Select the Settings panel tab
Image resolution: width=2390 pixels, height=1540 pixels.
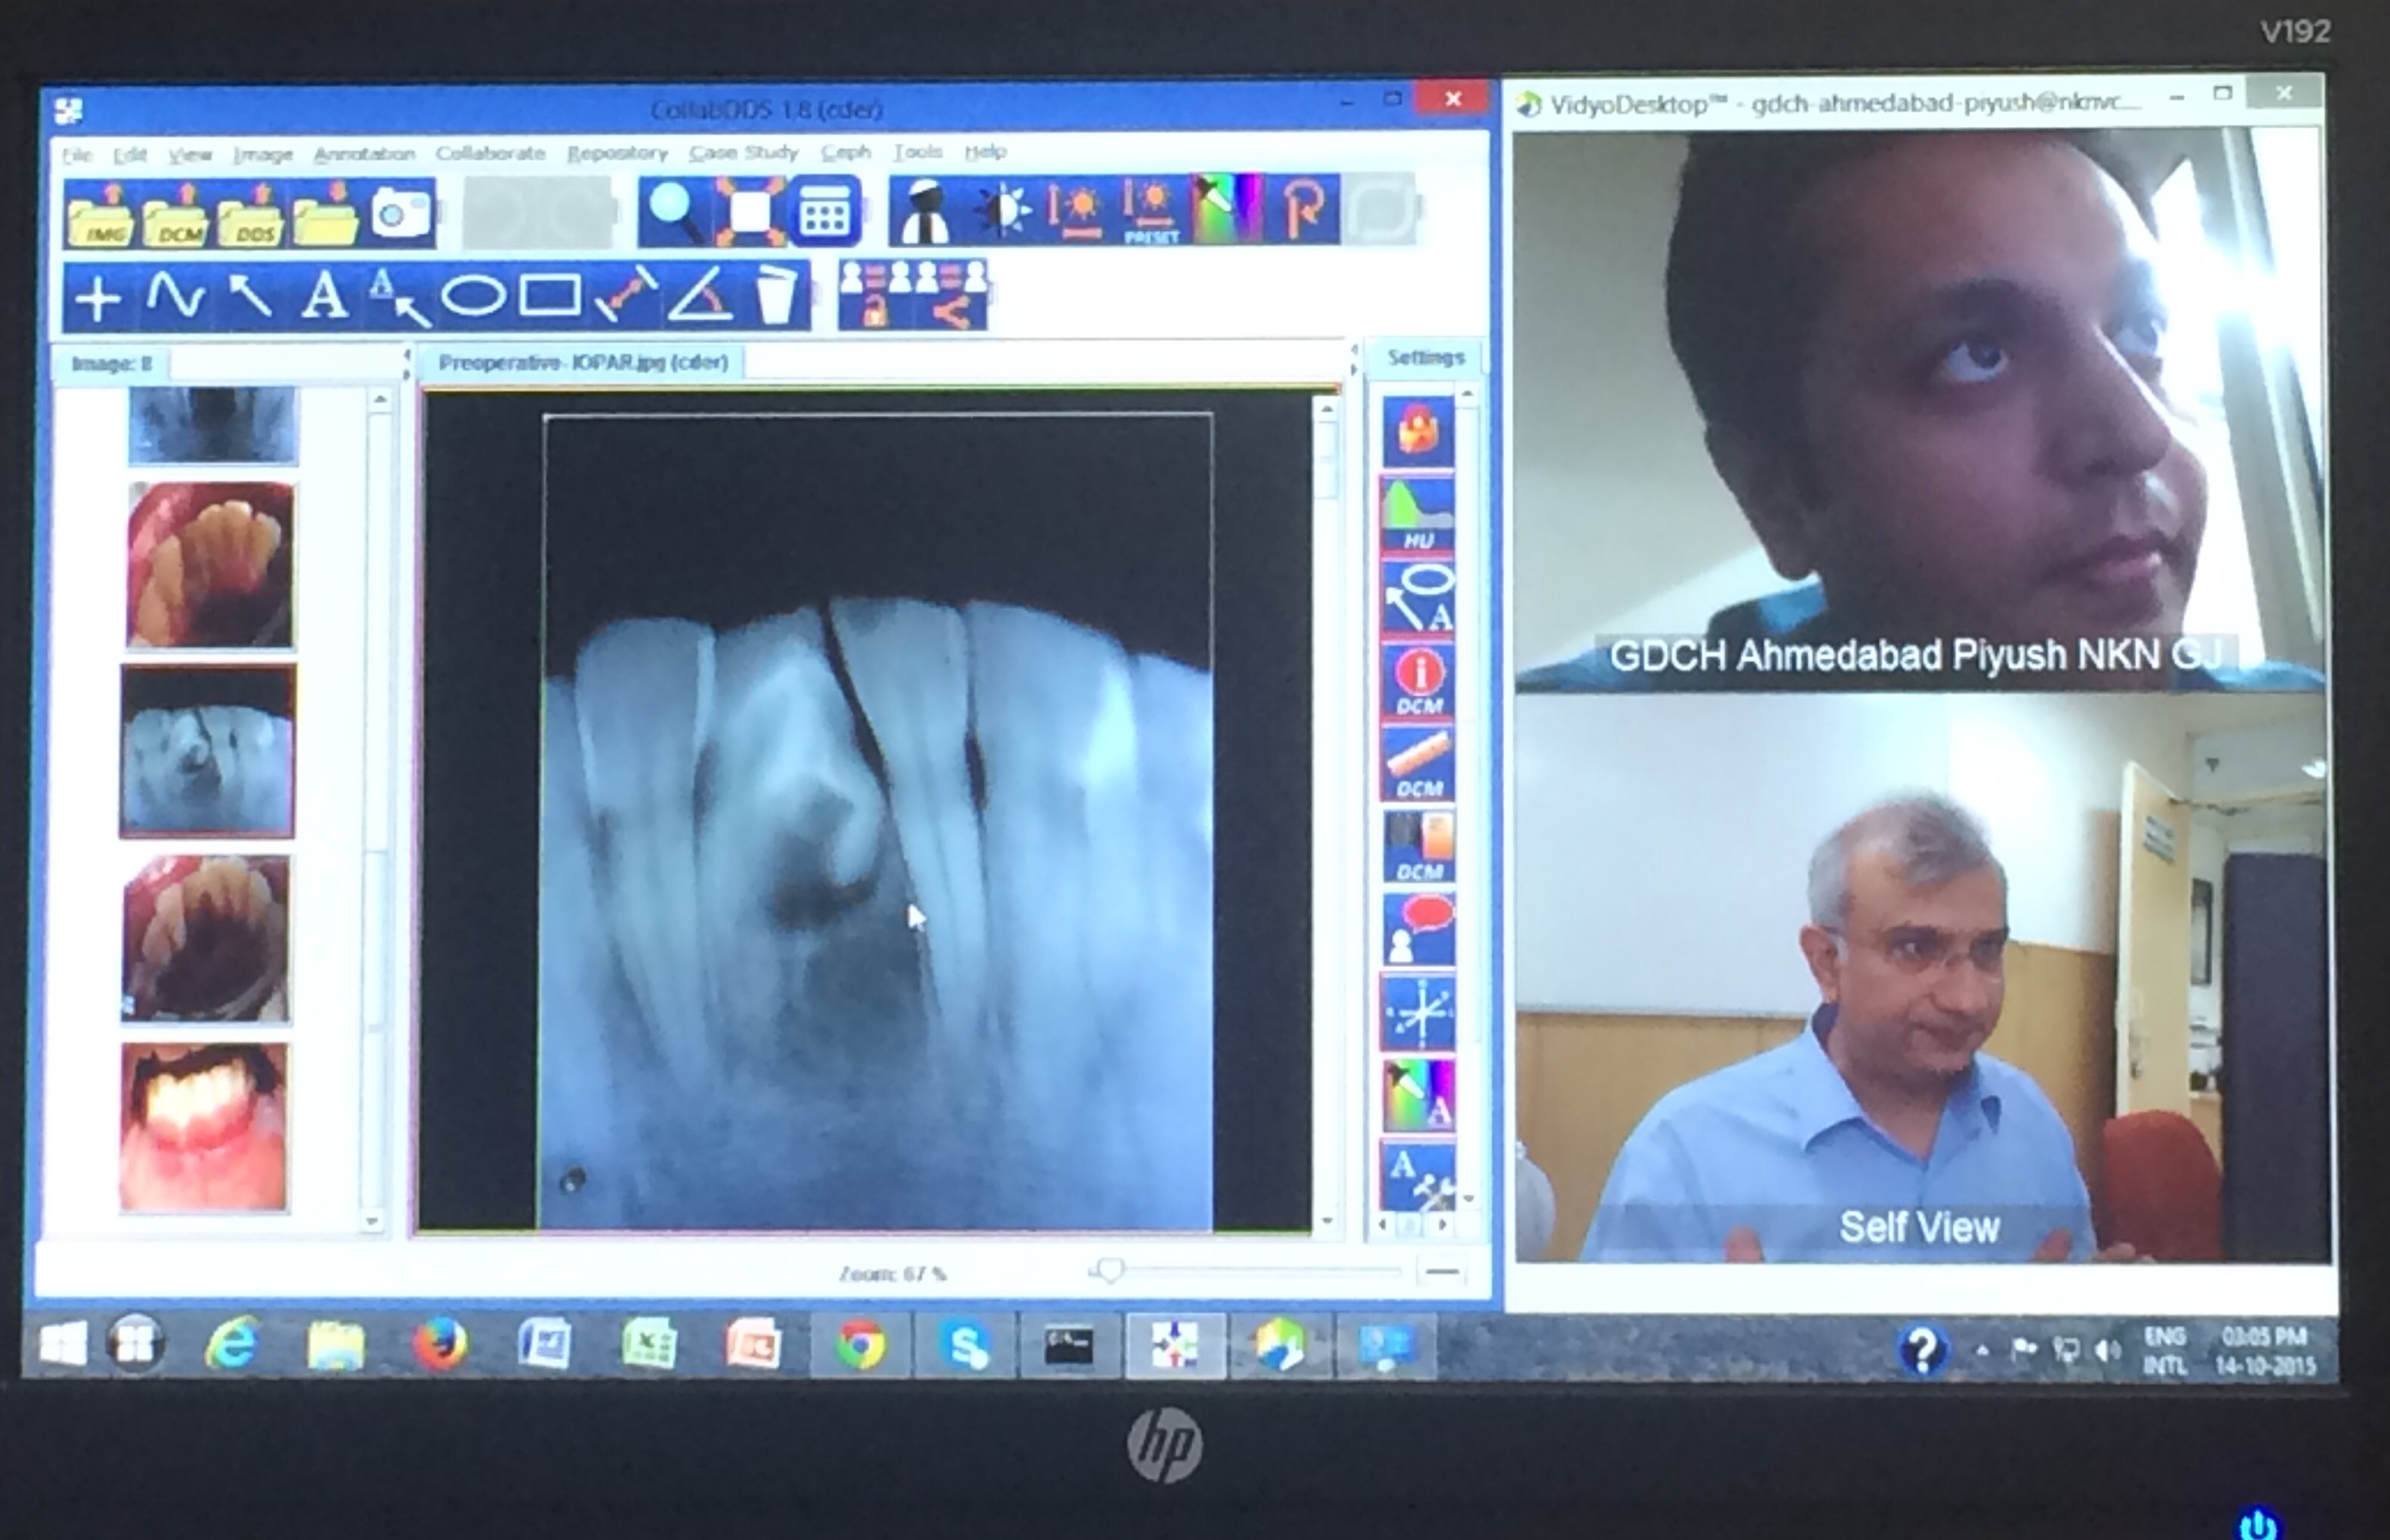(1425, 358)
